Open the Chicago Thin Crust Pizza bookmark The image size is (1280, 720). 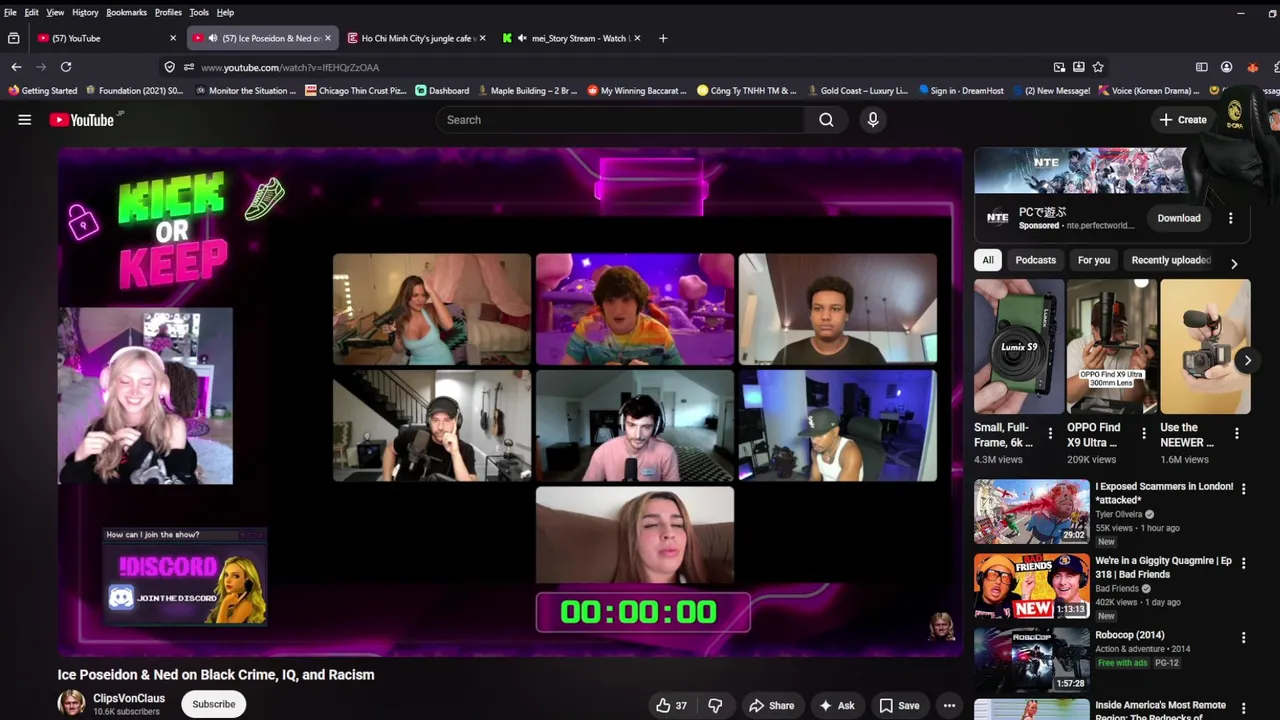tap(356, 90)
